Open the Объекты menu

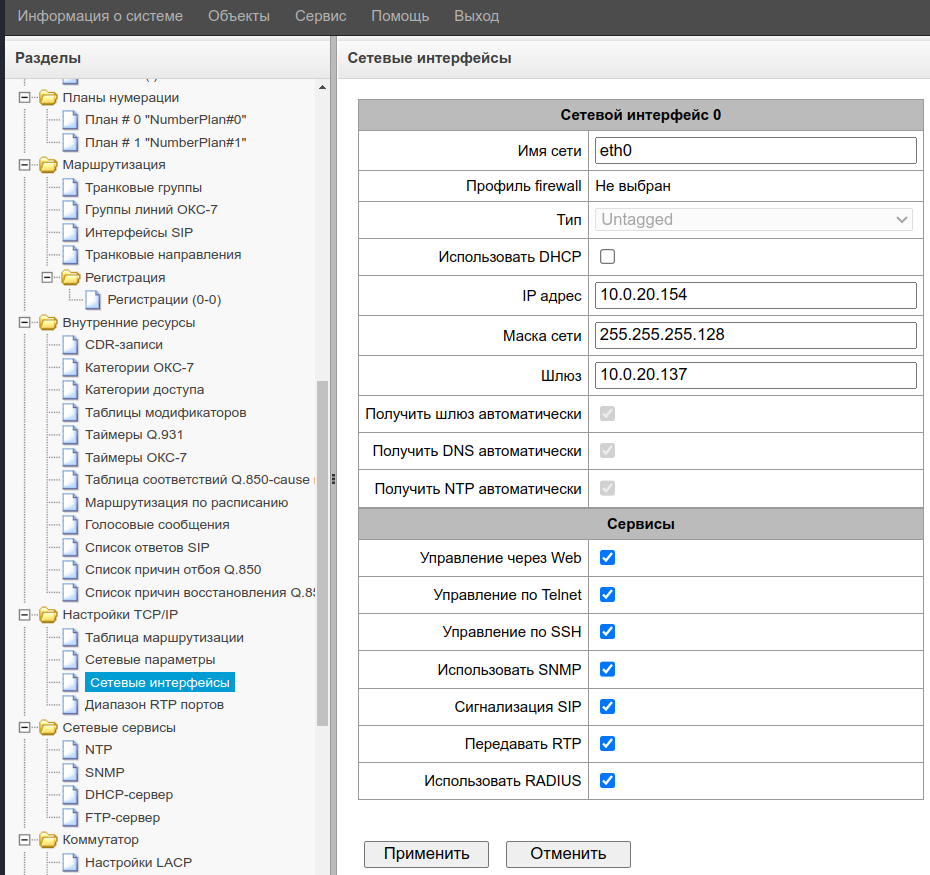coord(239,16)
